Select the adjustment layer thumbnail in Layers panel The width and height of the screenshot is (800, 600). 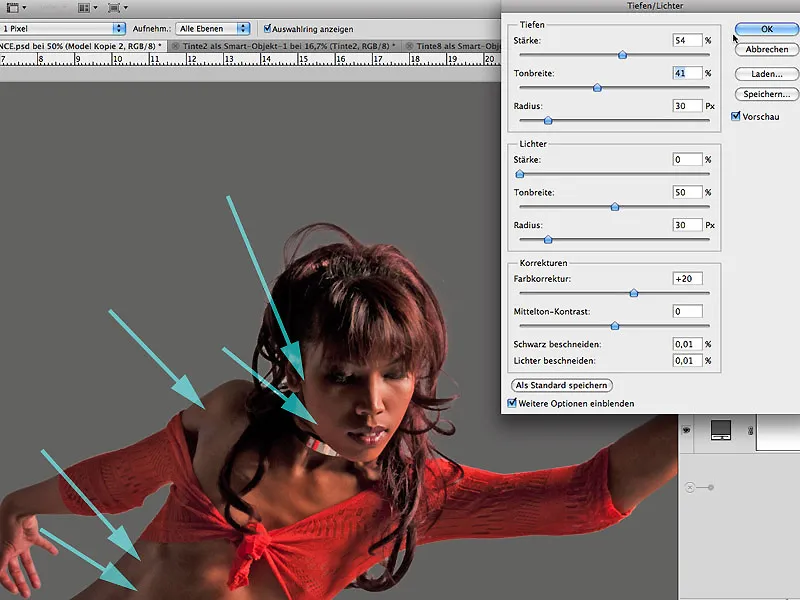(721, 430)
